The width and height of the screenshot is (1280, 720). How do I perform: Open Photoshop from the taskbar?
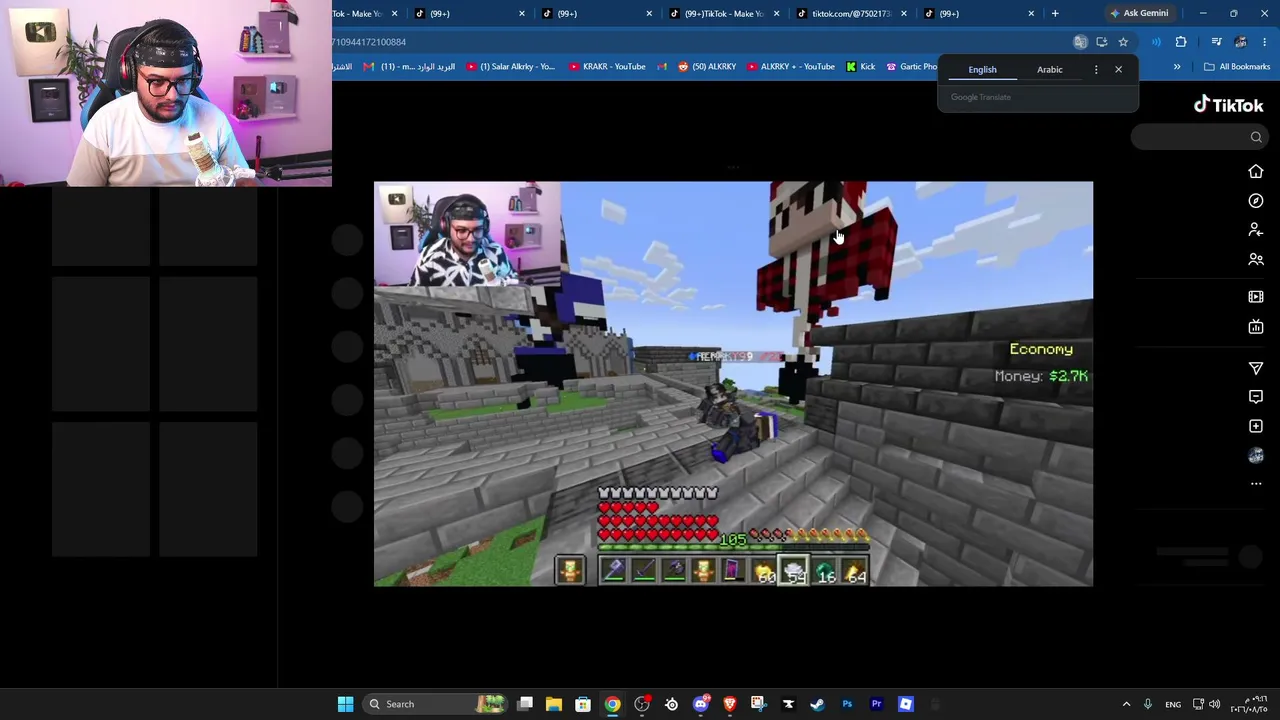(x=847, y=704)
